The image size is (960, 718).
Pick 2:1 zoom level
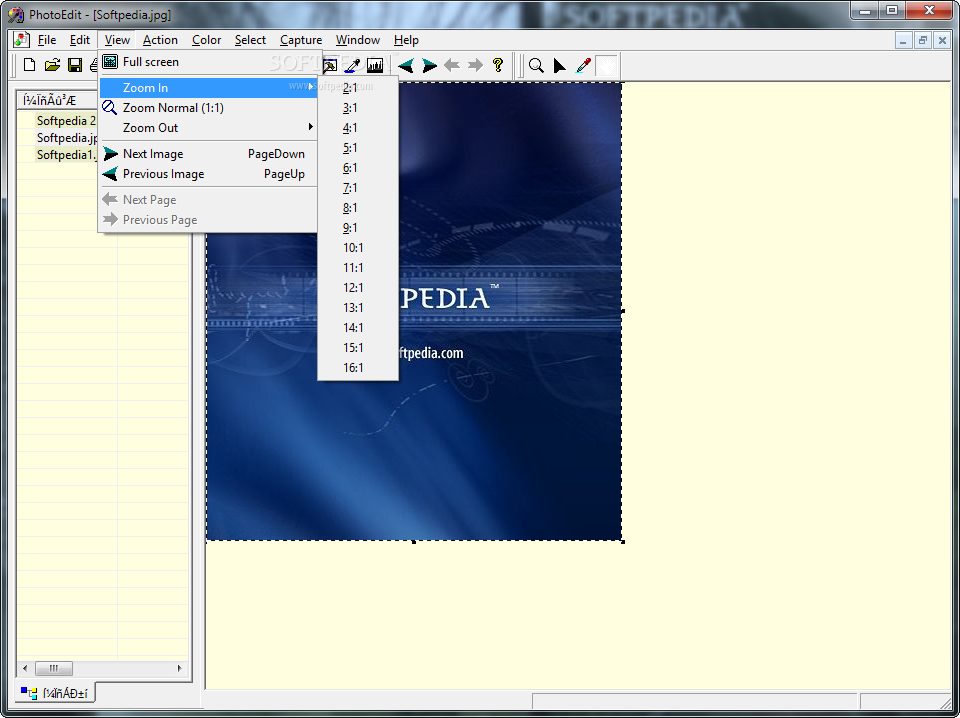[358, 88]
